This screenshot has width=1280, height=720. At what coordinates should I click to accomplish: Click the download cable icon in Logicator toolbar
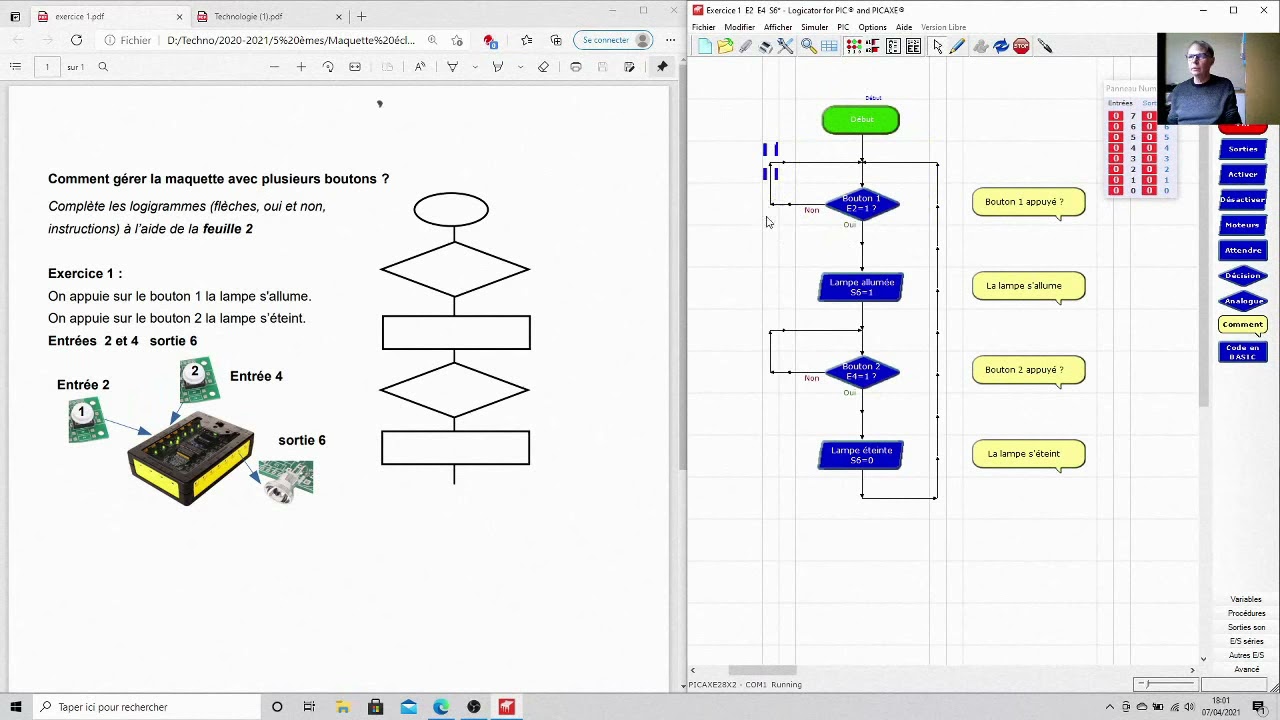1045,46
